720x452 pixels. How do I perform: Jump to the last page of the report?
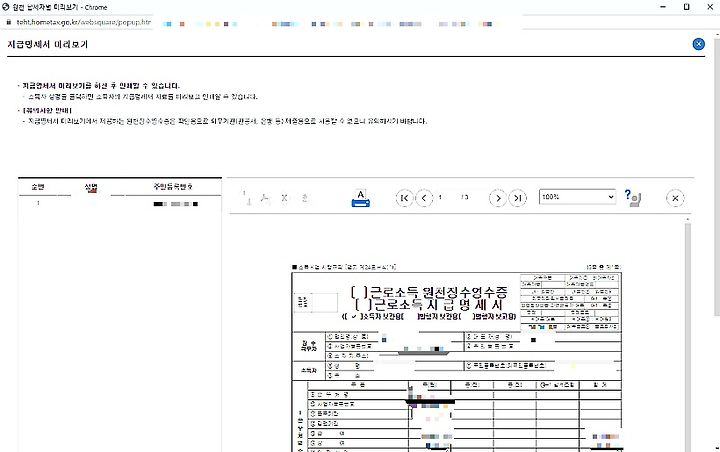(x=518, y=198)
